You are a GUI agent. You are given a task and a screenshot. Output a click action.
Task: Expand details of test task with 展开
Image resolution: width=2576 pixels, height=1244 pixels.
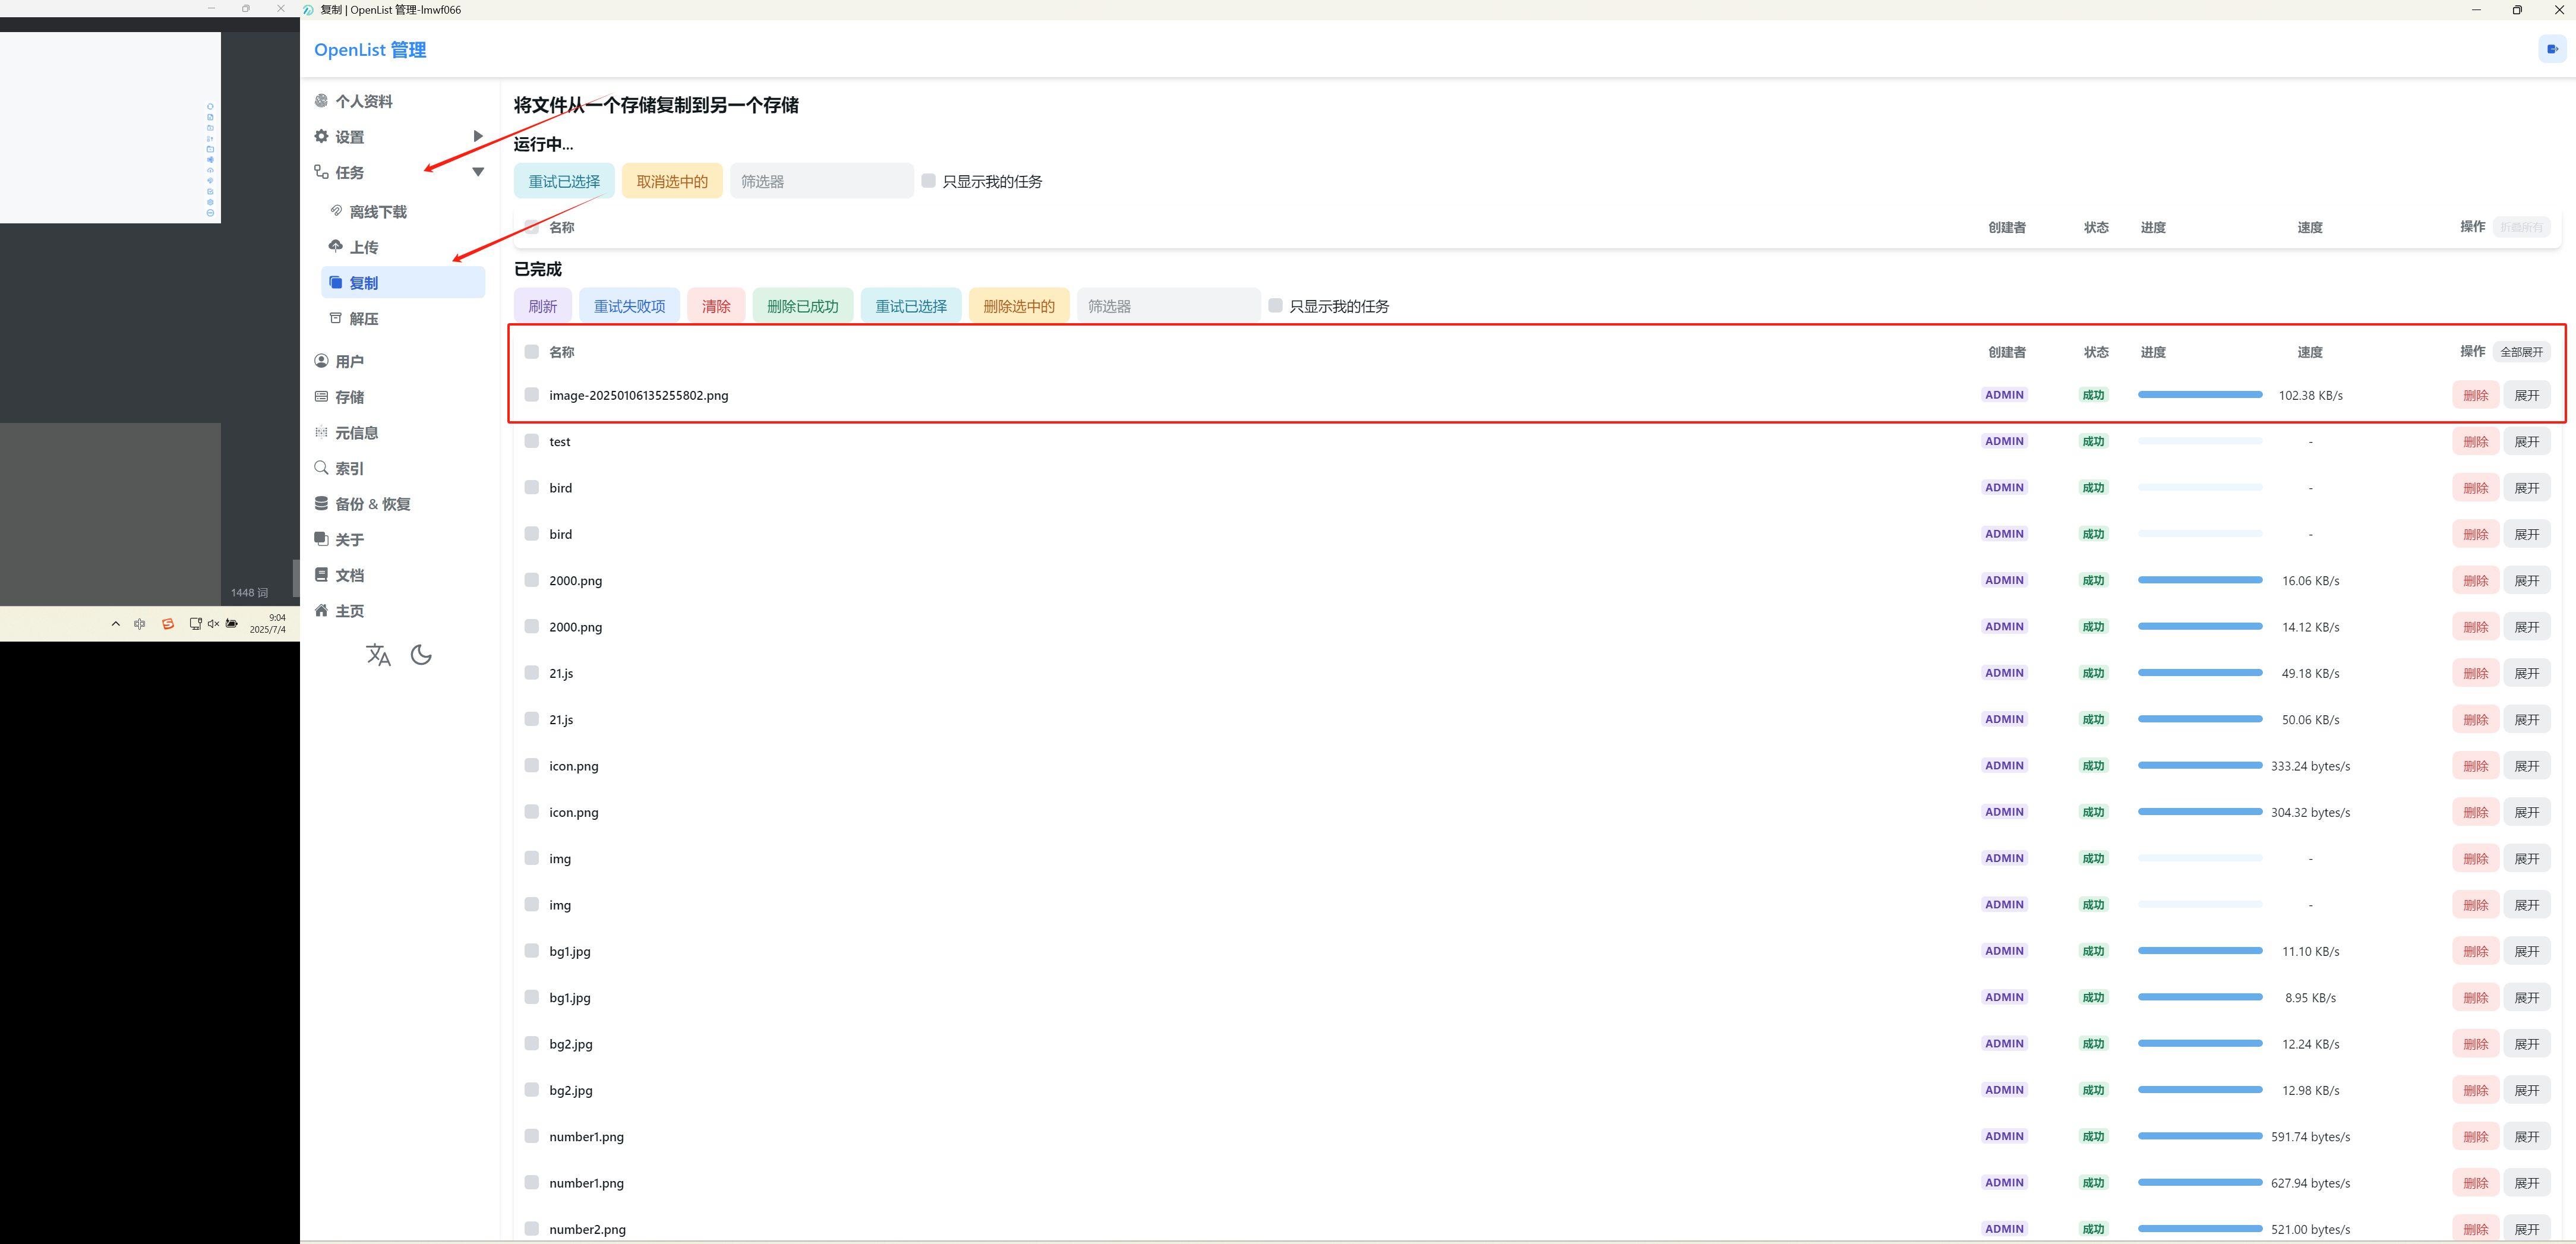(x=2527, y=441)
